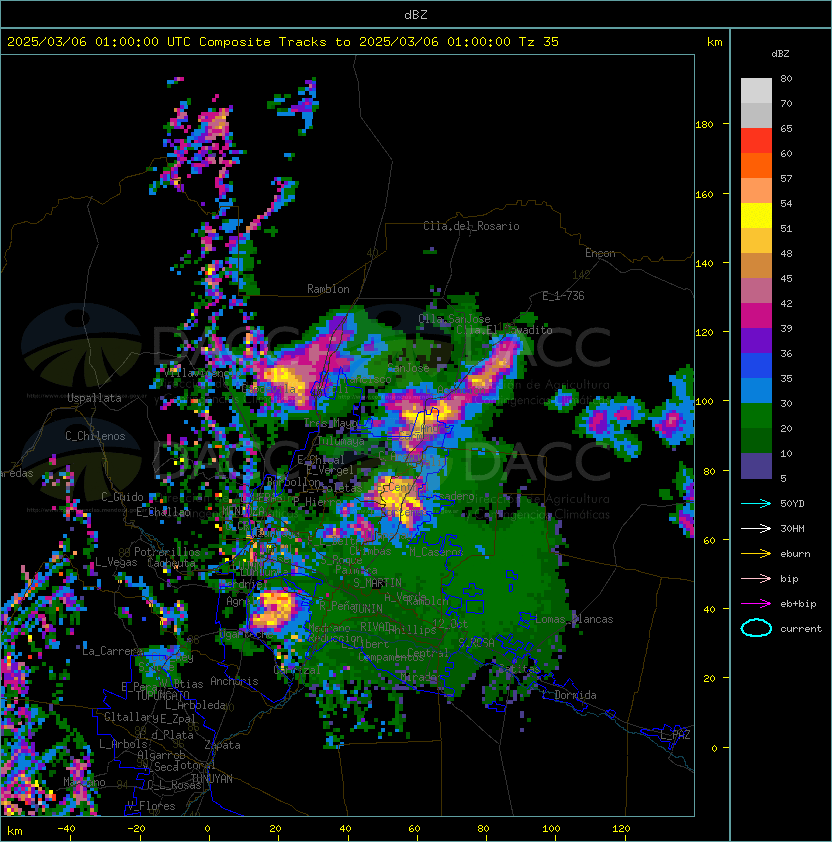Click the cyan ellipse current-track icon

(x=756, y=628)
